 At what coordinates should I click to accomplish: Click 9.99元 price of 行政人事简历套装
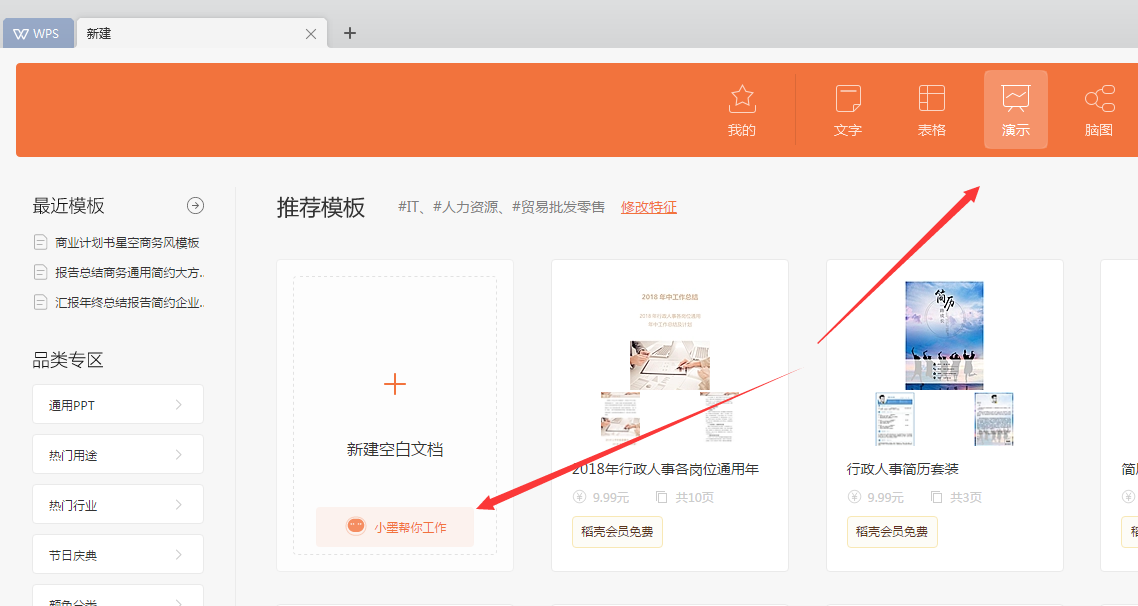coord(885,497)
